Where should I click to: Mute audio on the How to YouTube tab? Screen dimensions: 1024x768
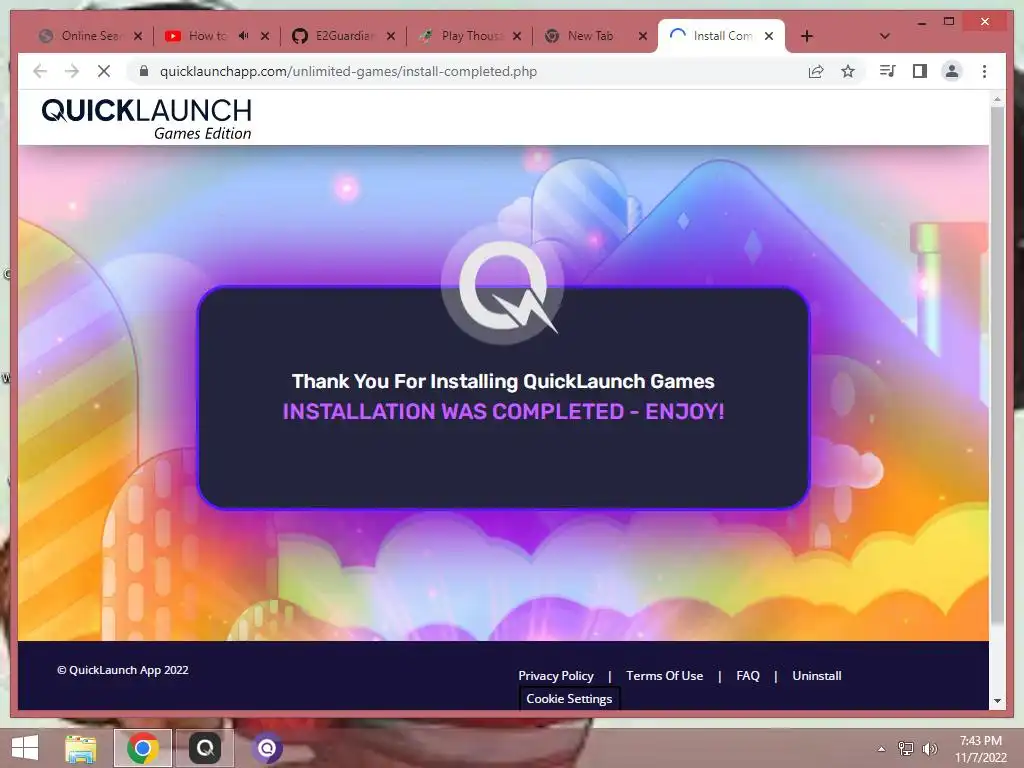pyautogui.click(x=244, y=35)
